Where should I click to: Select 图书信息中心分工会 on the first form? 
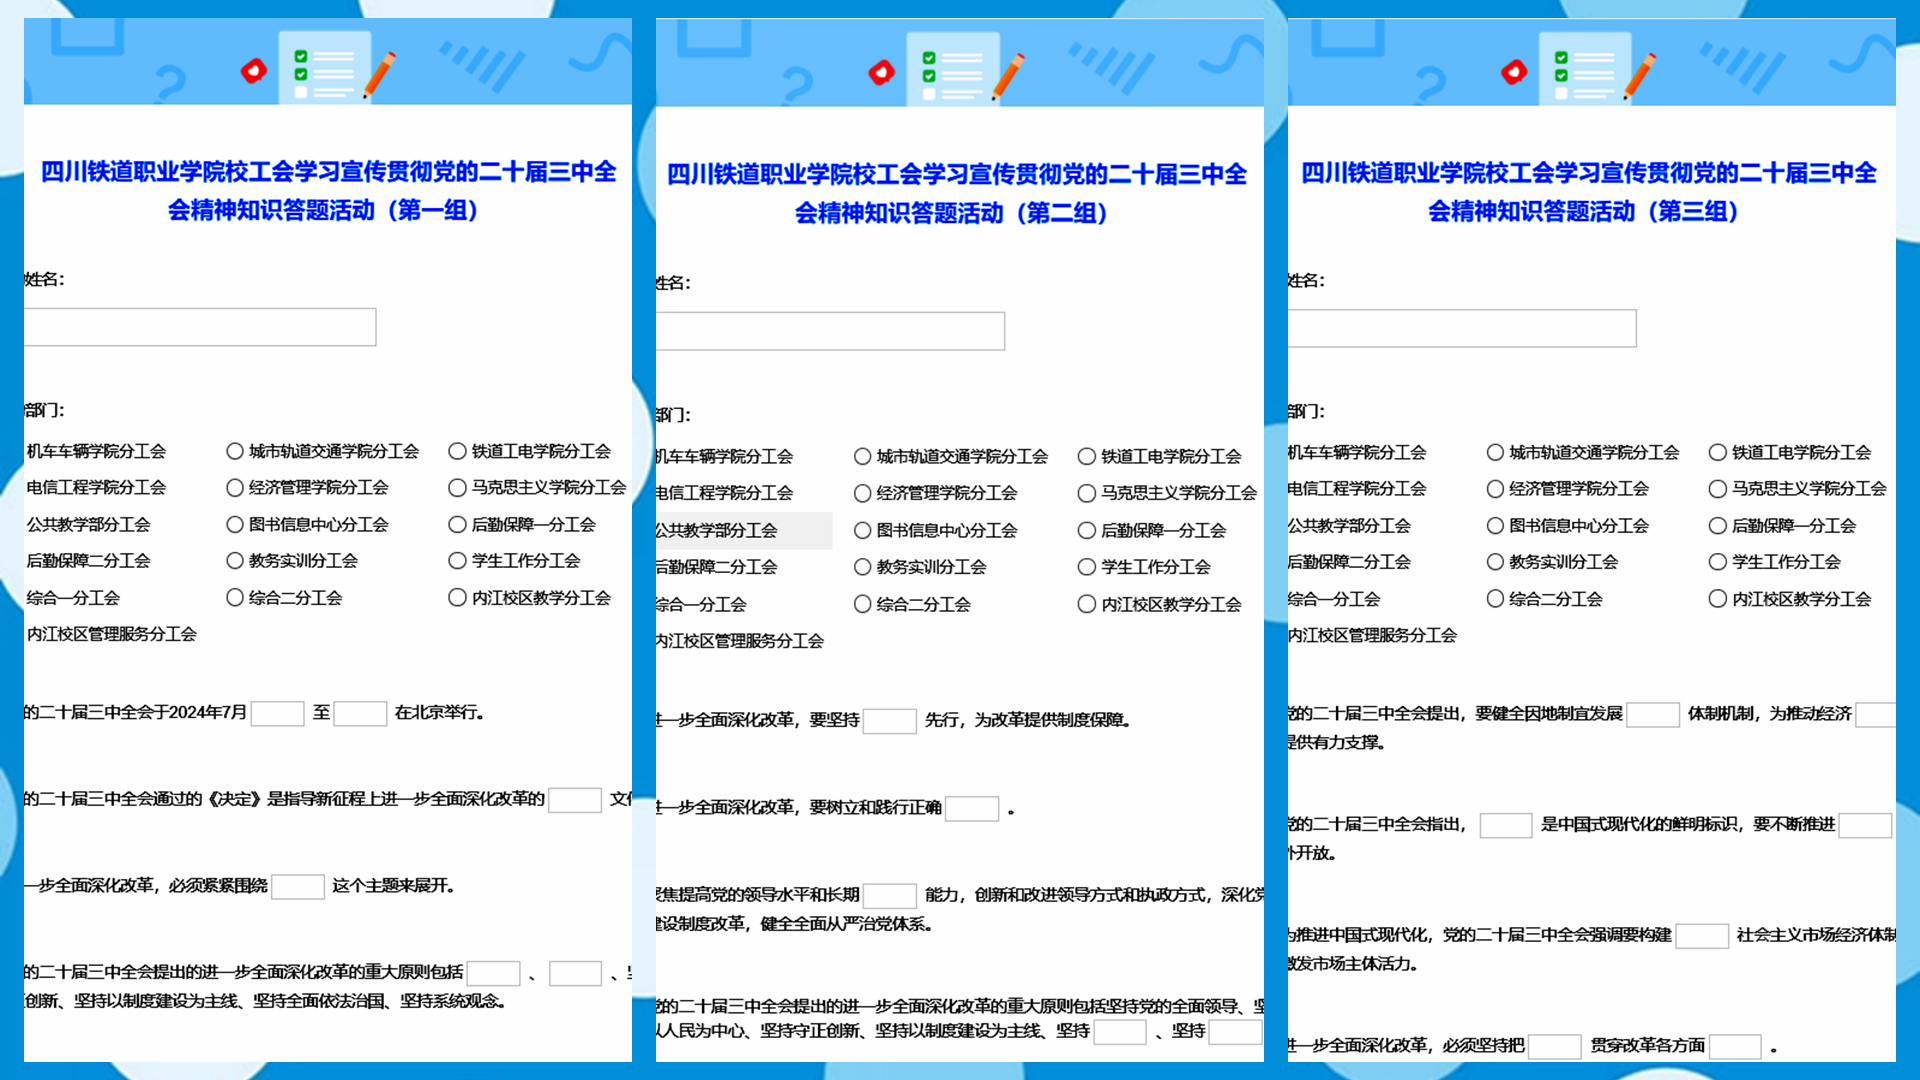234,524
